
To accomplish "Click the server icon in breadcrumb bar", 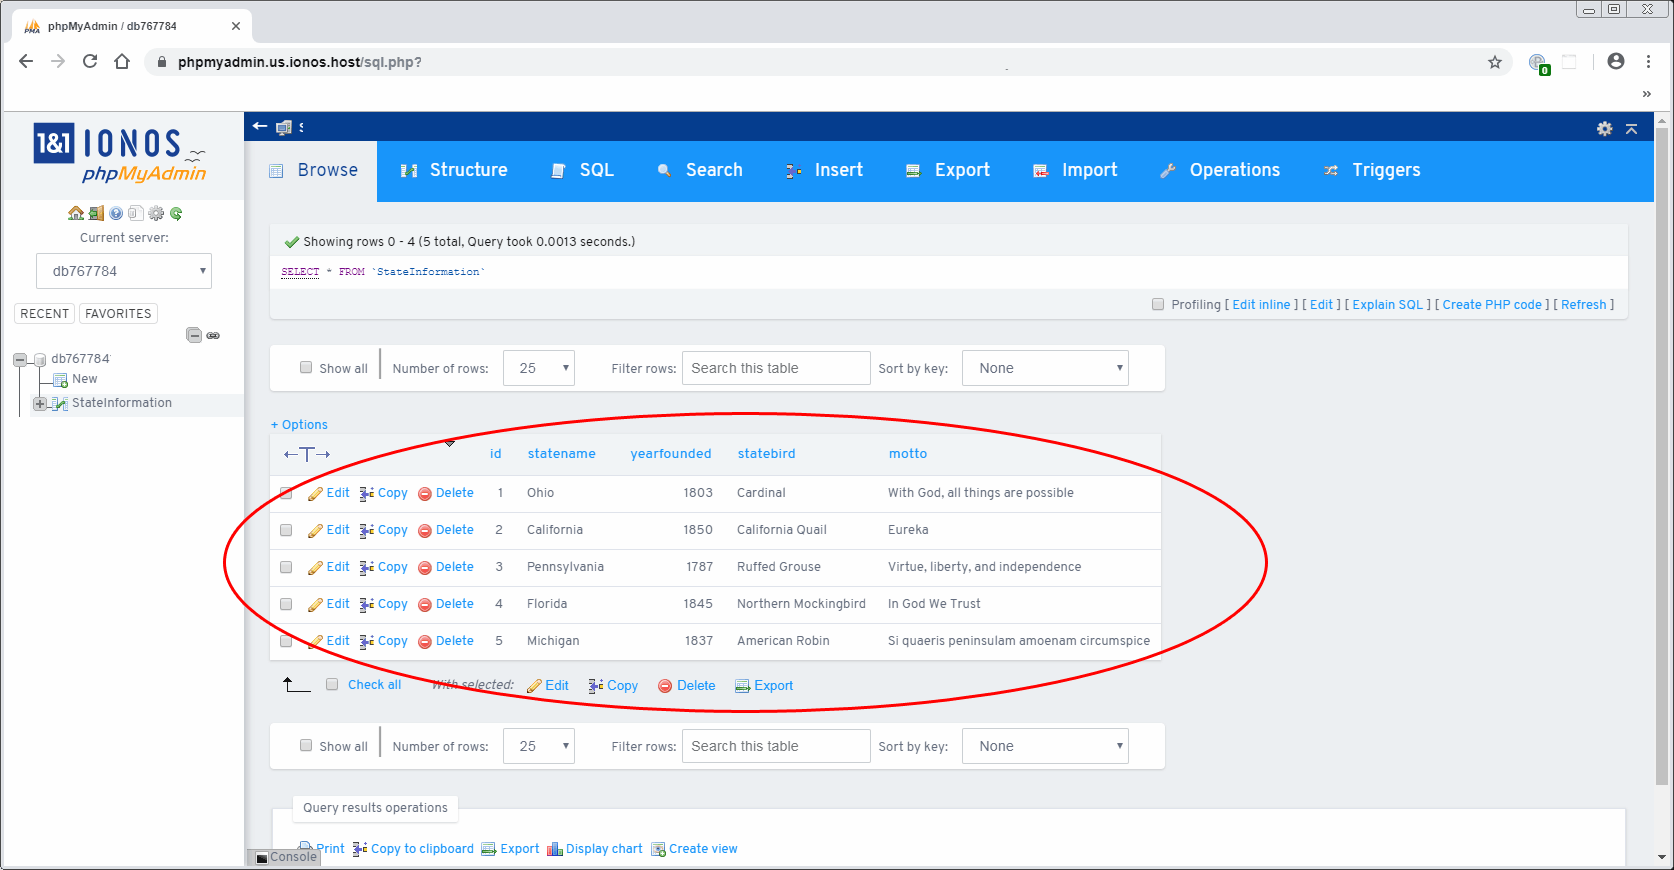I will (x=284, y=127).
